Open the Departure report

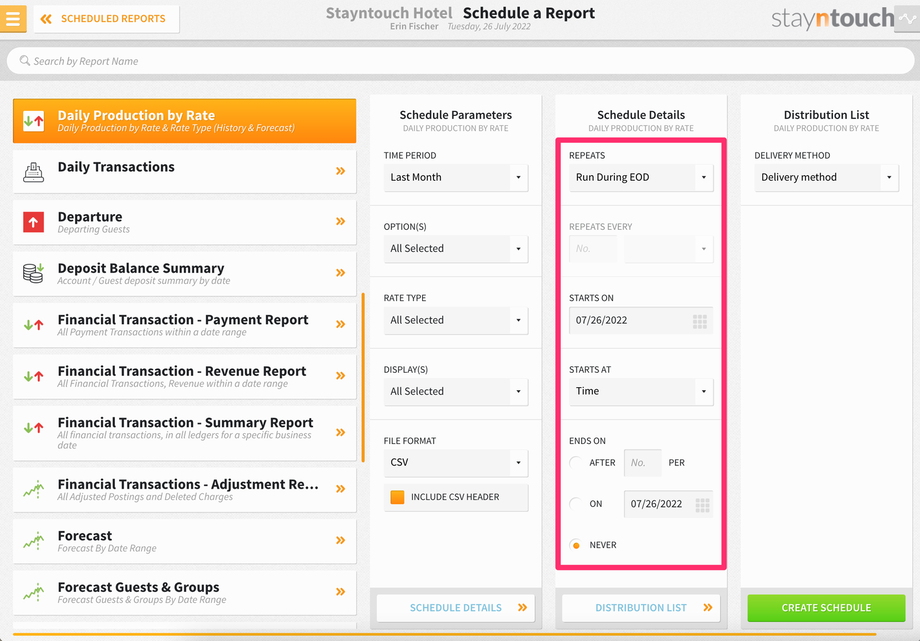(184, 222)
